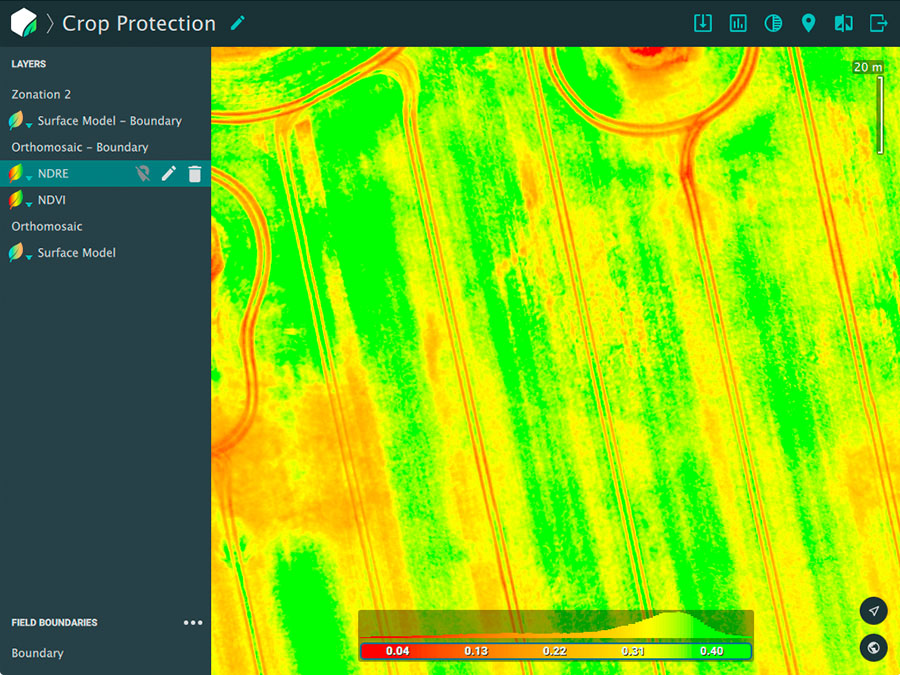
Task: Expand the NDVI layer dropdown arrow
Action: tap(29, 205)
